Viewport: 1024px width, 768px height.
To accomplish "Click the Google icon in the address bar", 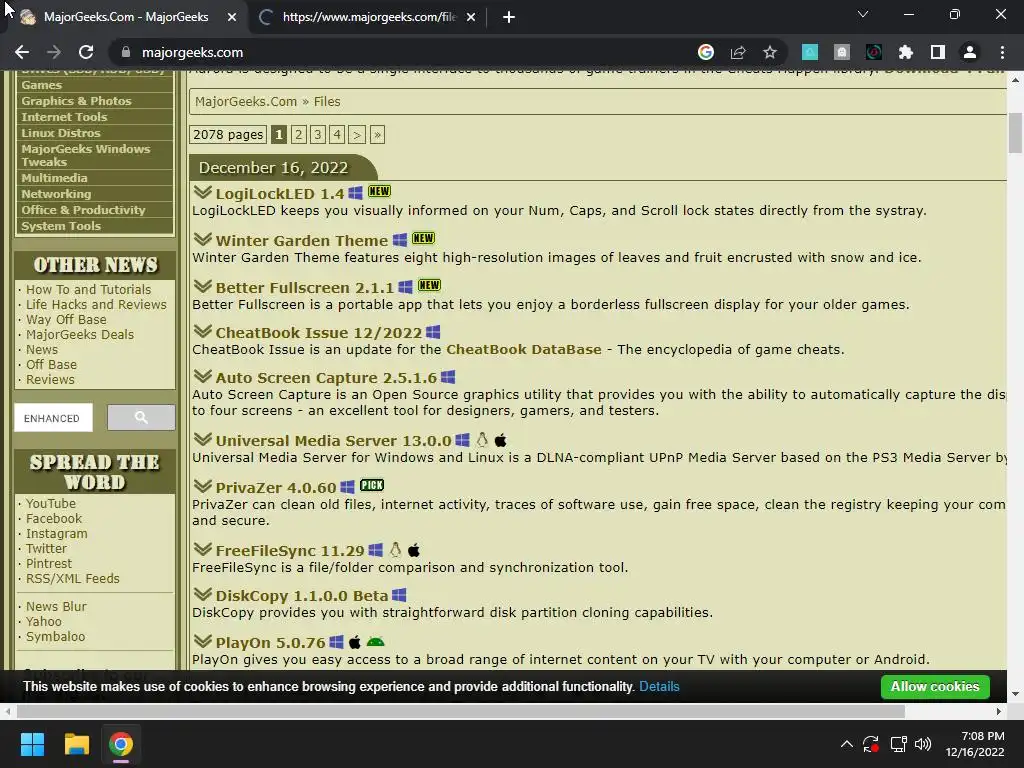I will (x=706, y=52).
